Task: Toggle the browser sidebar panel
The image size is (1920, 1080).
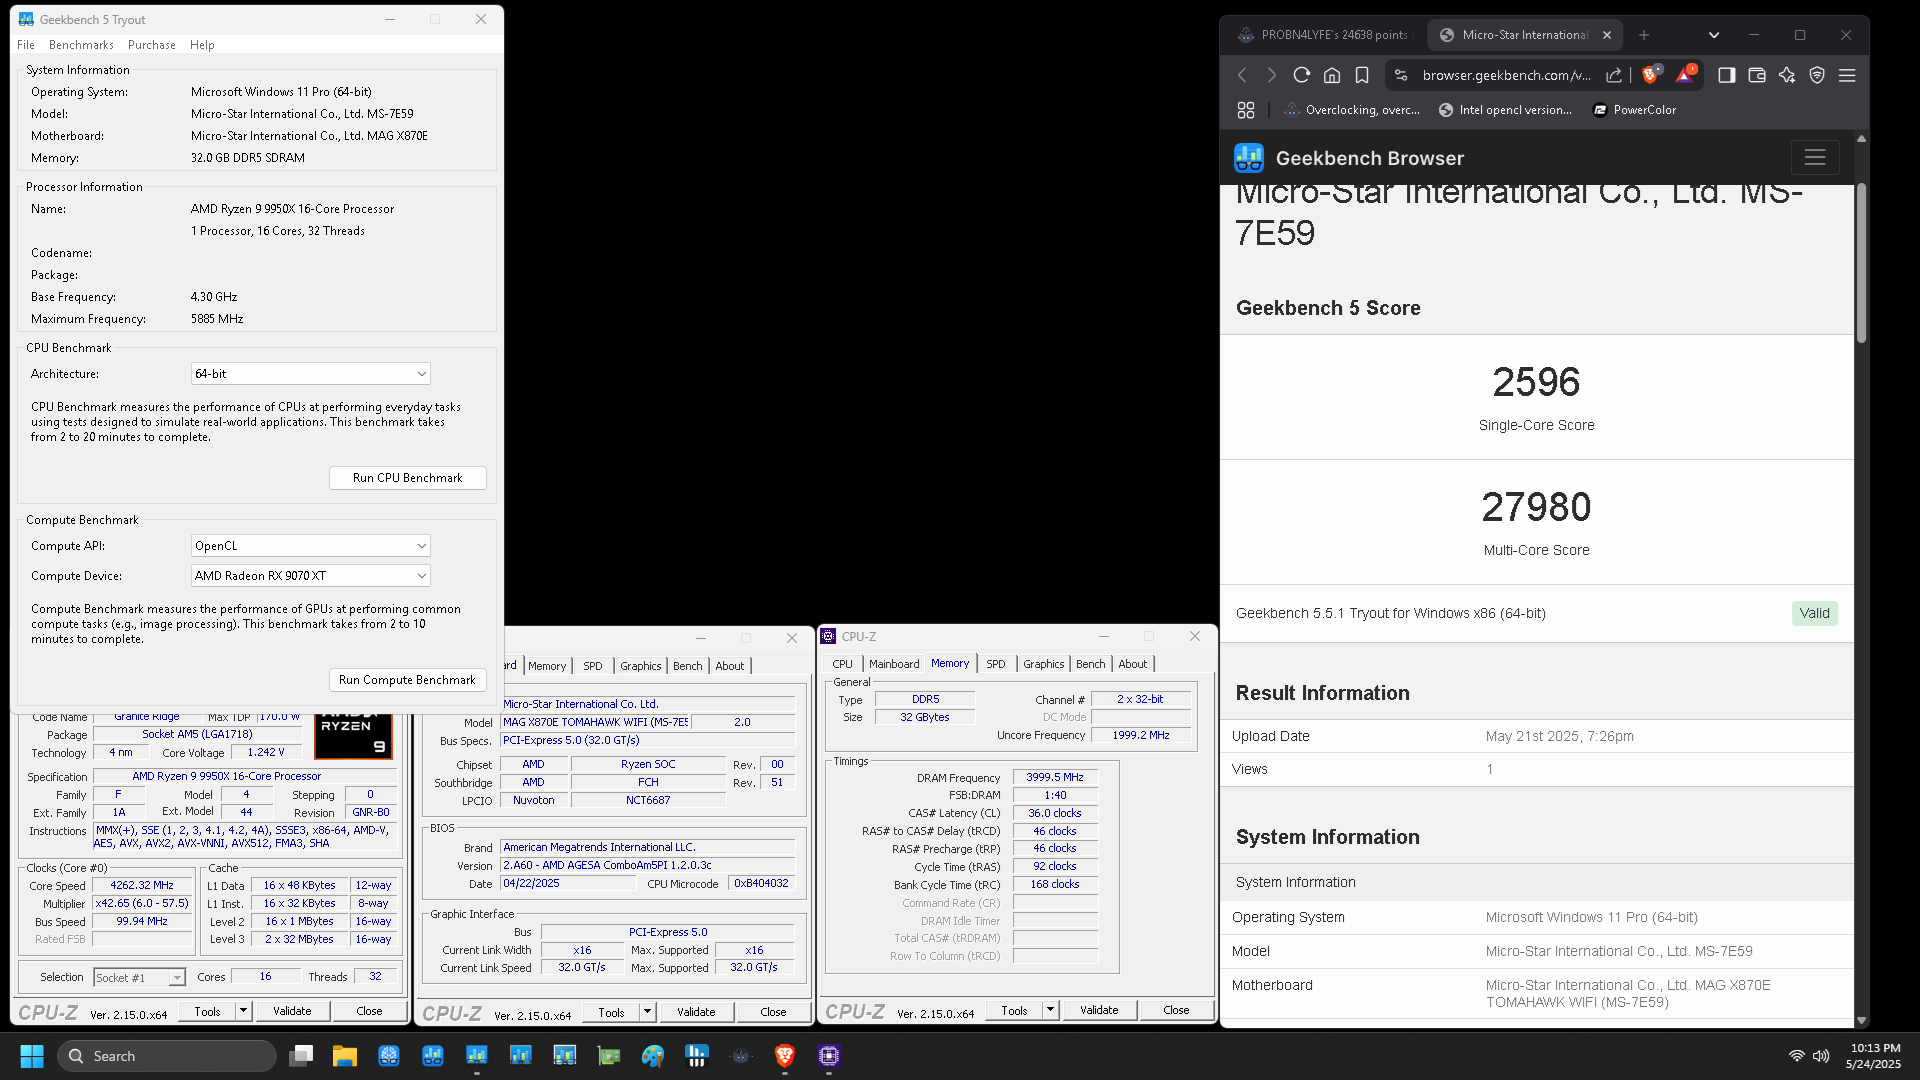Action: 1726,75
